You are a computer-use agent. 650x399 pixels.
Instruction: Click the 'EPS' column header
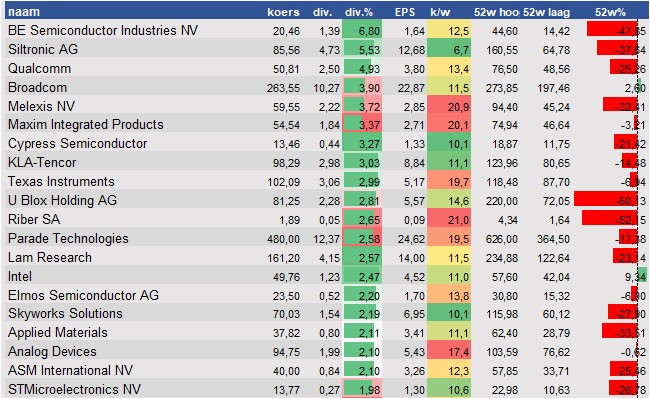pyautogui.click(x=405, y=12)
